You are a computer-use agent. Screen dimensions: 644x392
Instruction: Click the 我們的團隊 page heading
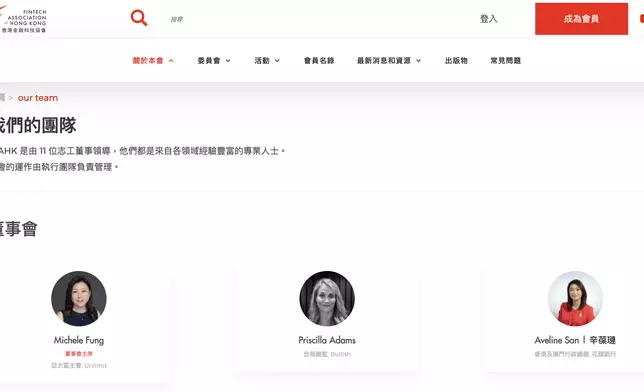[x=38, y=125]
